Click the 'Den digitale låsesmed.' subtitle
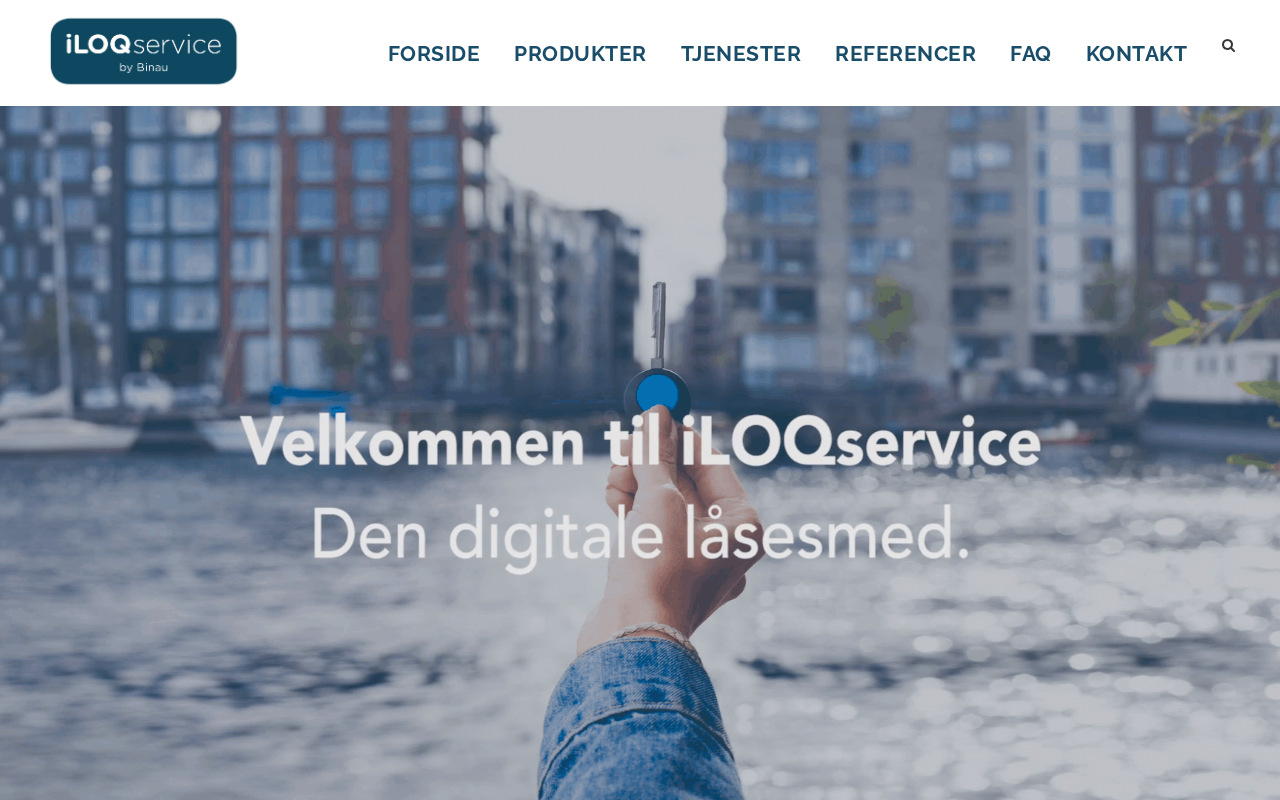This screenshot has height=800, width=1280. [x=640, y=535]
